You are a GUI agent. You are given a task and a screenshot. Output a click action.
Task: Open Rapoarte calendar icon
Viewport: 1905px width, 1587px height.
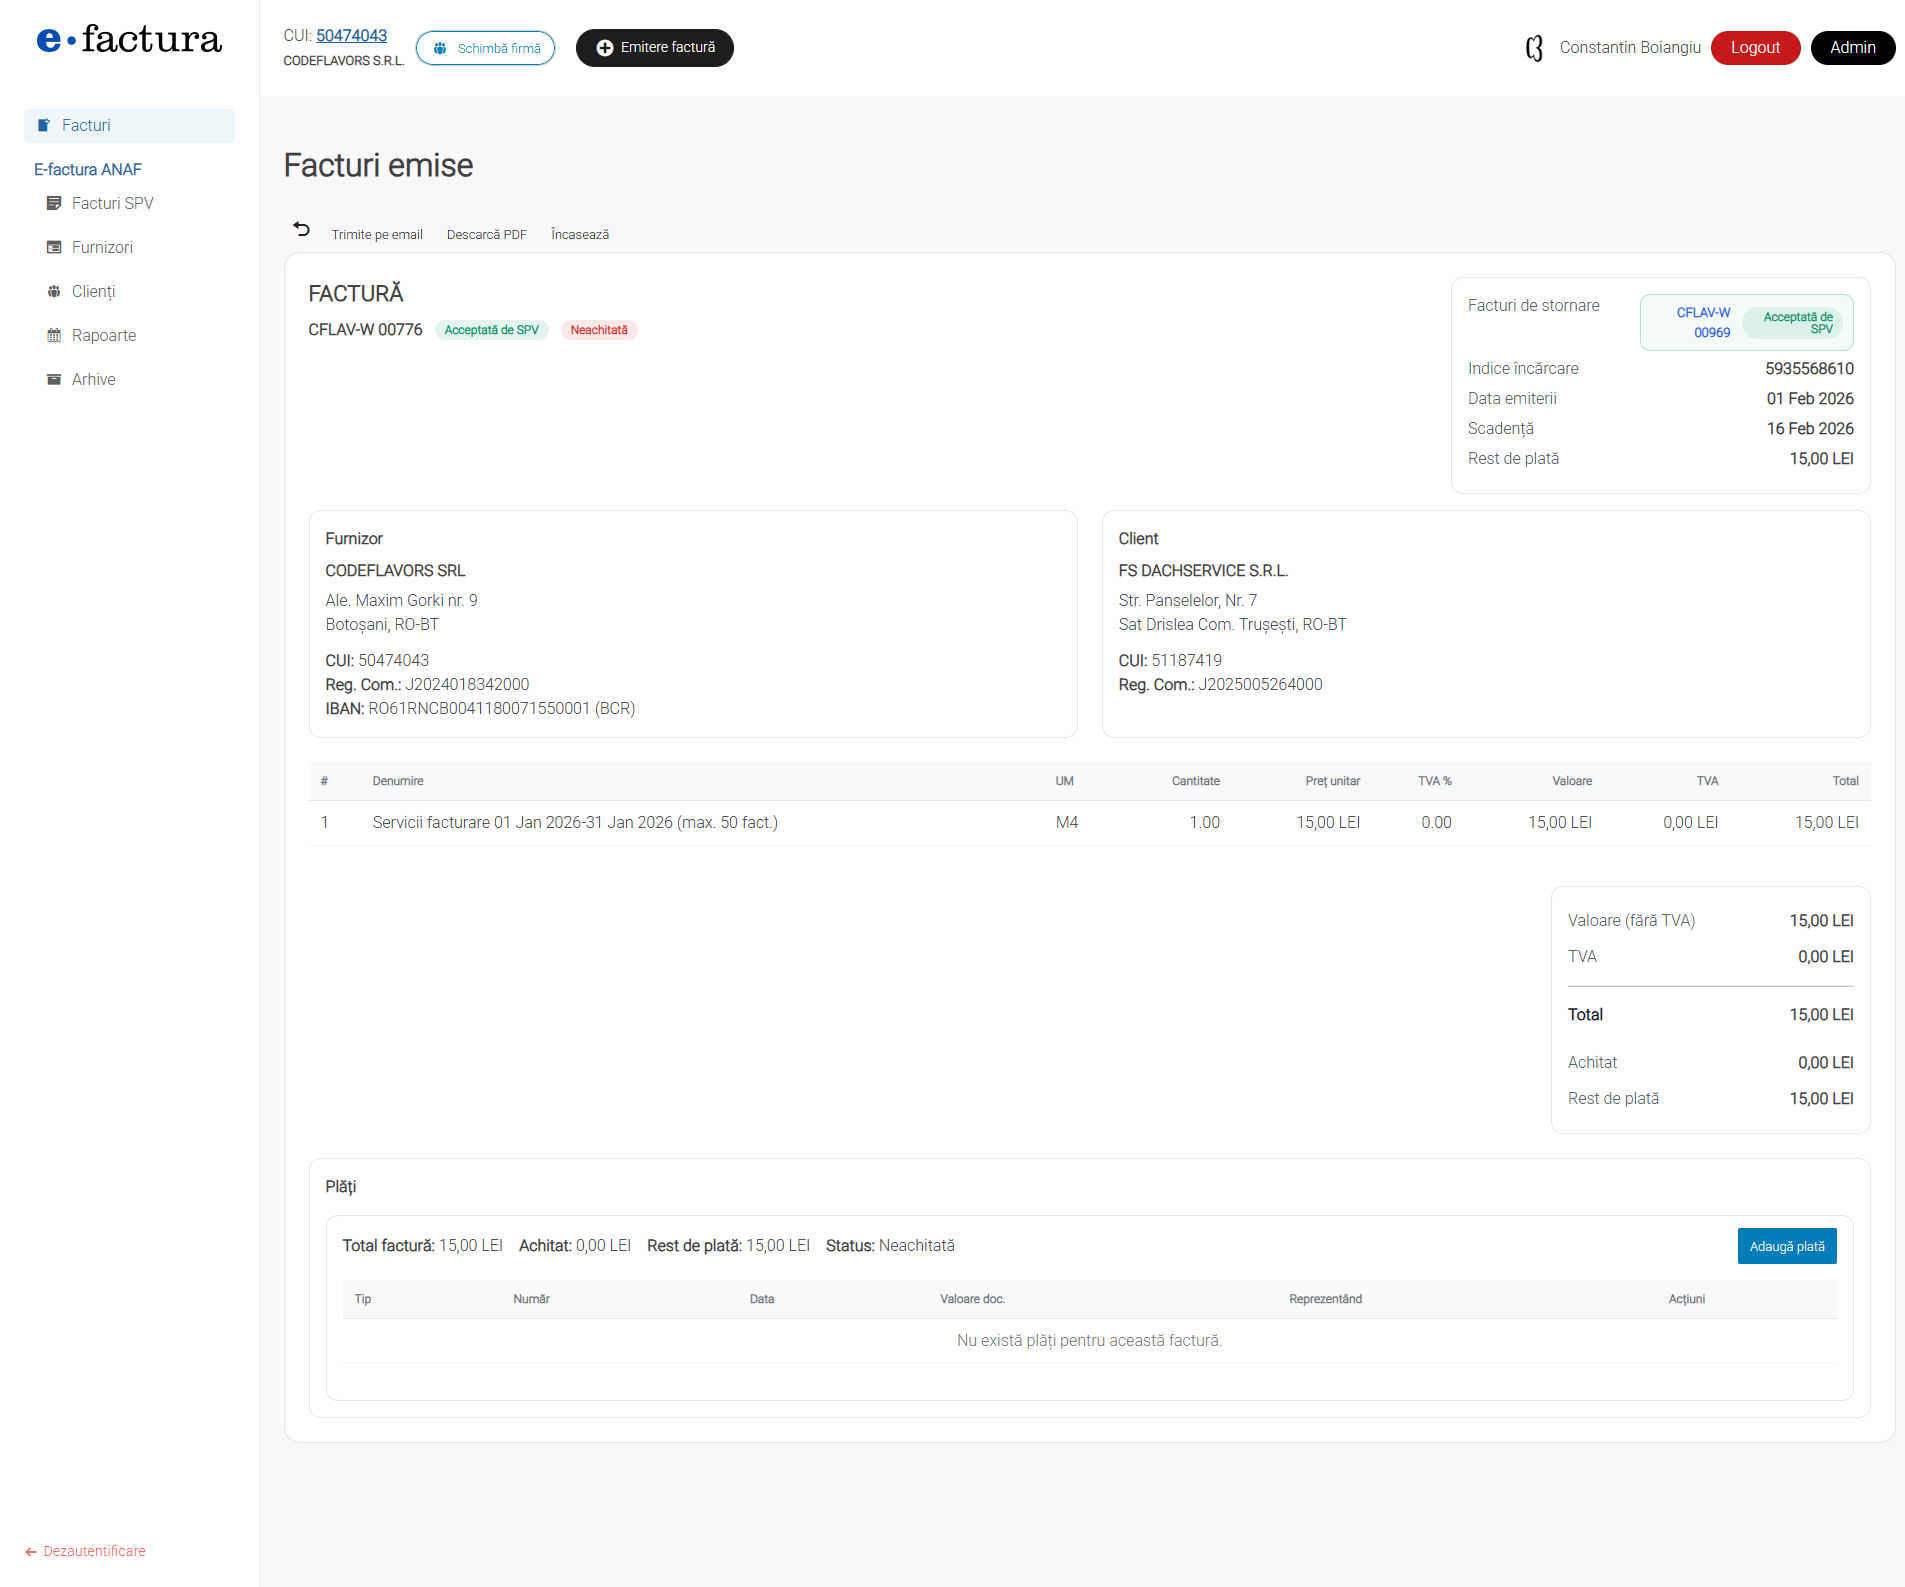tap(54, 336)
